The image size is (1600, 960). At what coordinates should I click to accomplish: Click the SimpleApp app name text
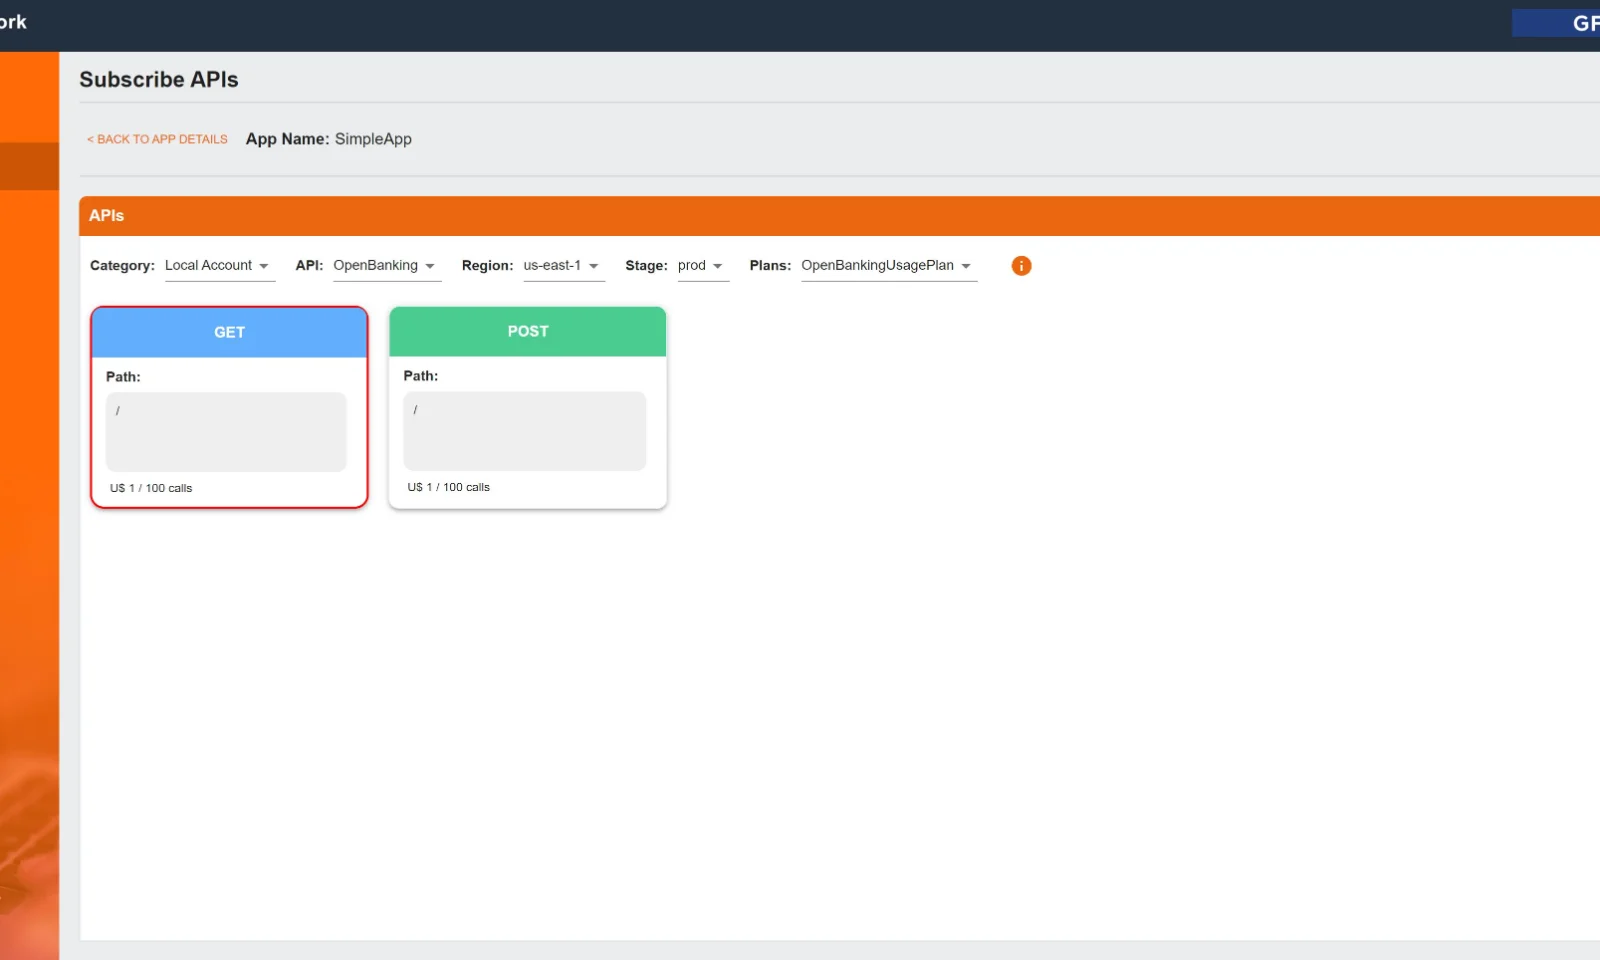pos(374,139)
